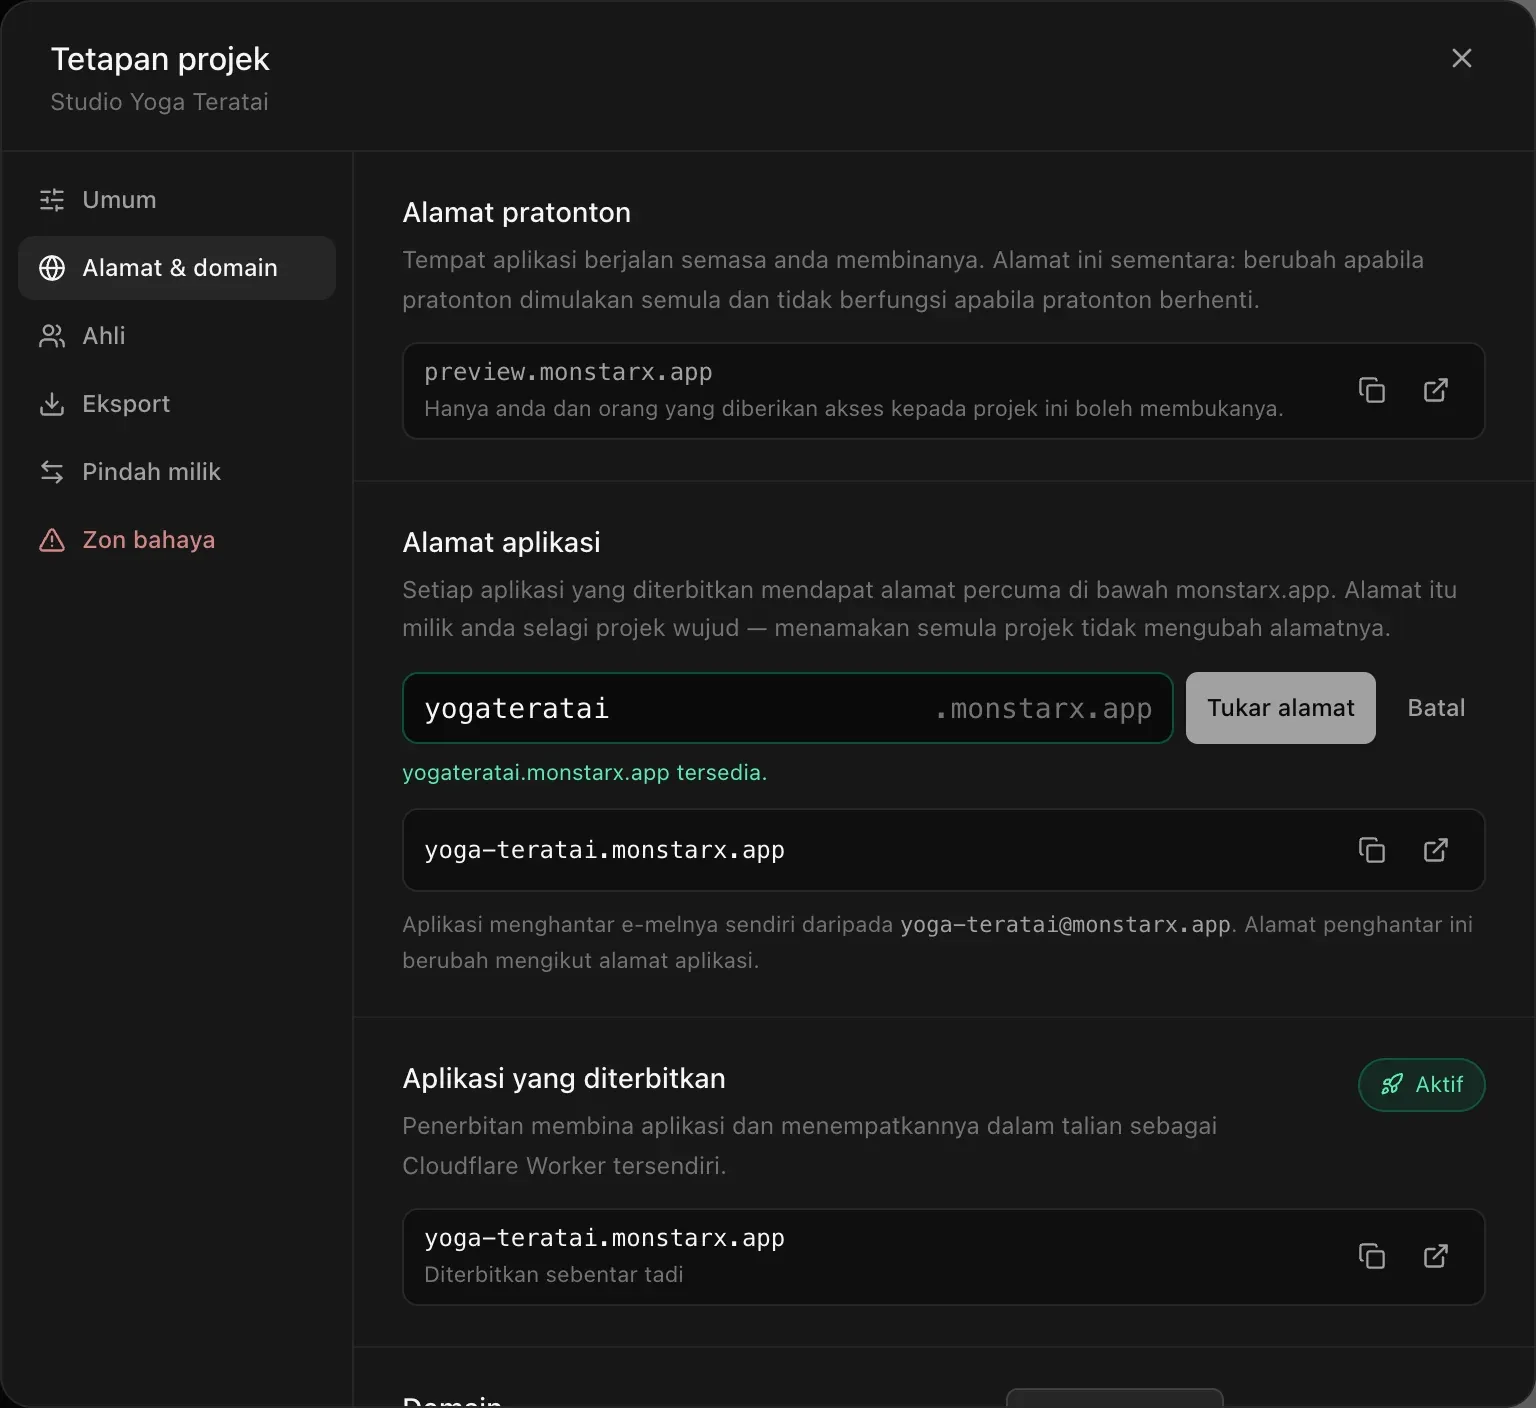Open the published app marked Diterbitkan sebentar tadi
Image resolution: width=1536 pixels, height=1408 pixels.
click(x=1436, y=1256)
